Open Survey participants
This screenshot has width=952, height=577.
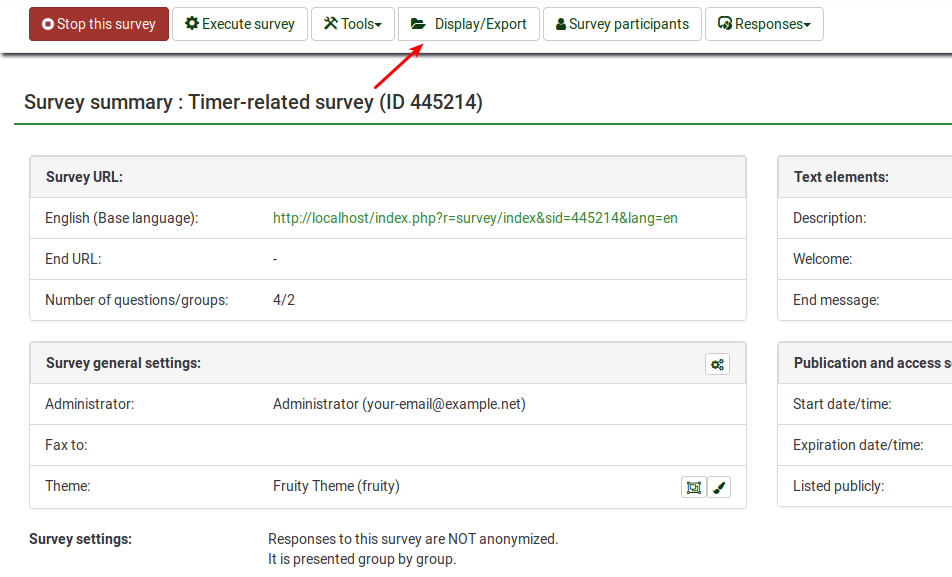pyautogui.click(x=621, y=24)
